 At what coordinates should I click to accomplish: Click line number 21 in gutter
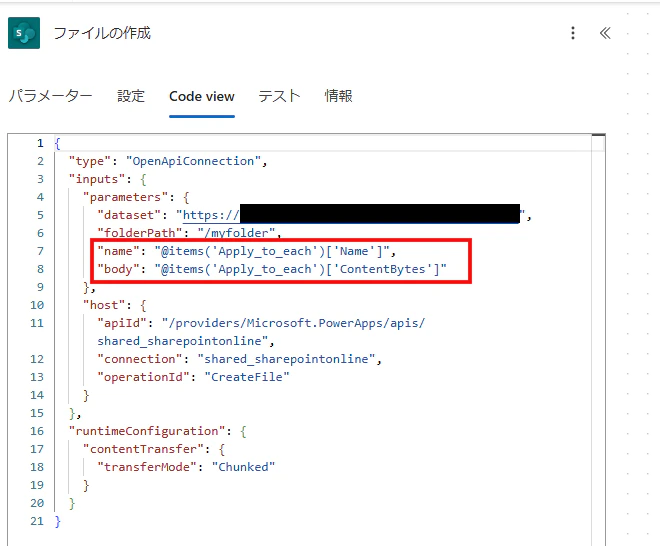(37, 521)
